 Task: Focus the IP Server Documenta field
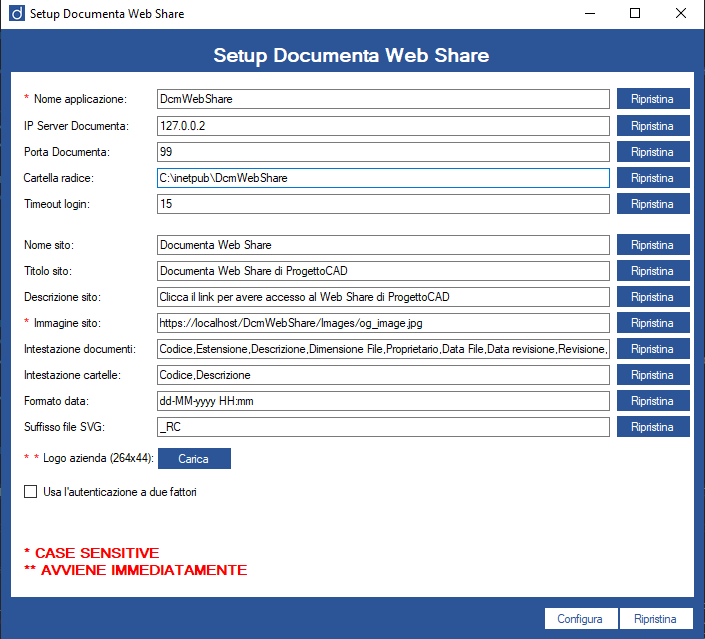click(383, 126)
